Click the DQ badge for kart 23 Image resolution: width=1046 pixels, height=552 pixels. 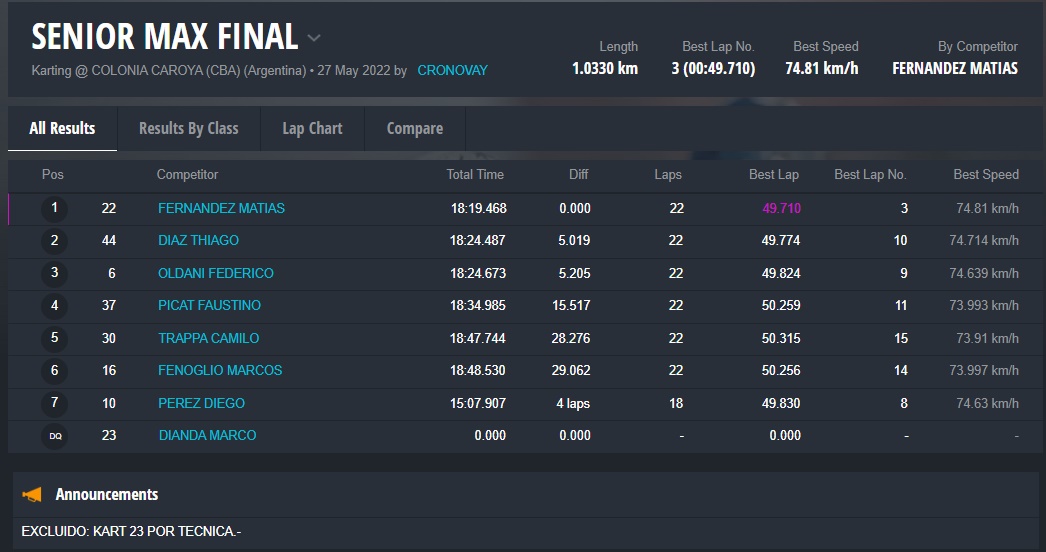click(54, 436)
